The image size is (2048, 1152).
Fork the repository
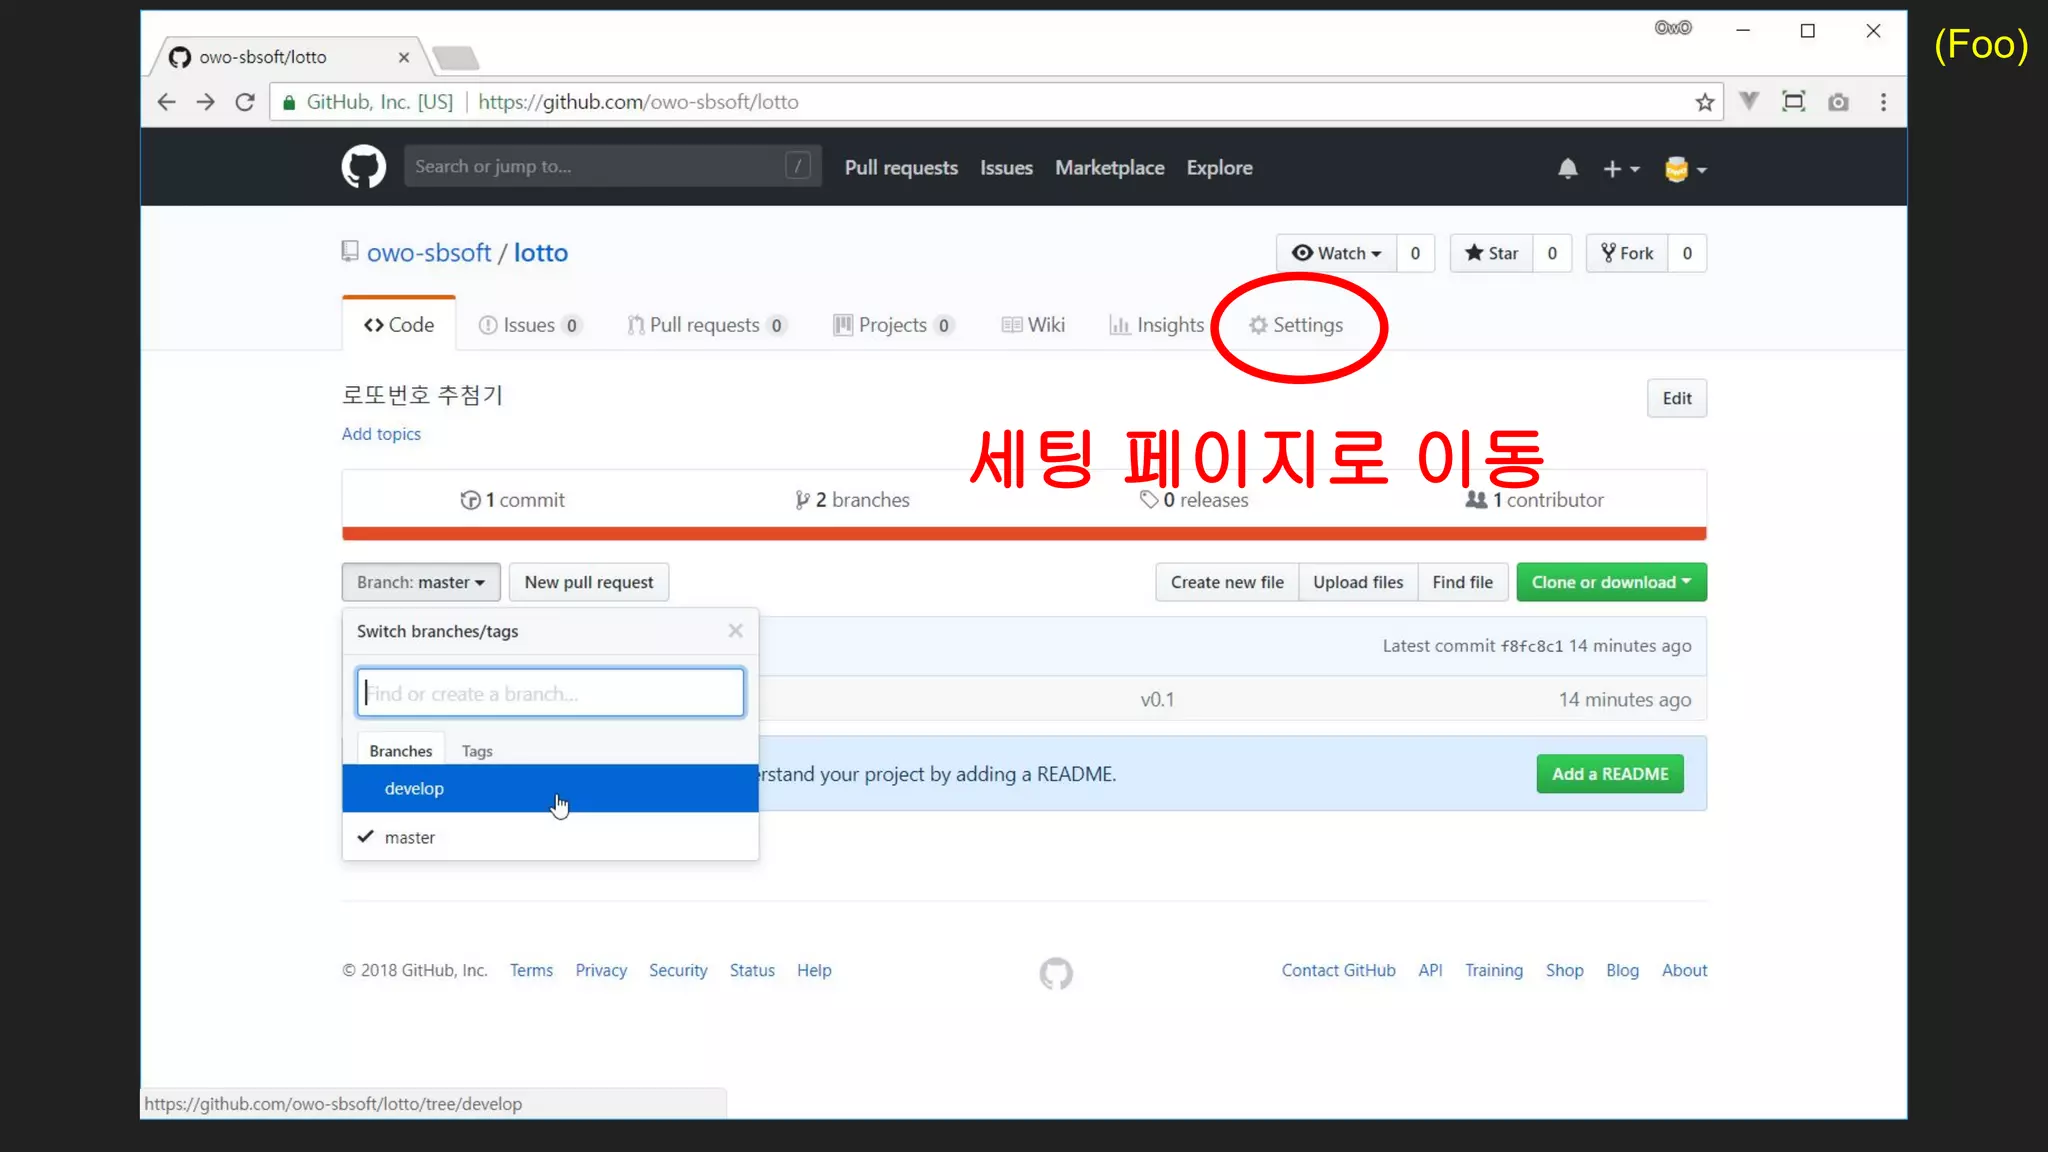pyautogui.click(x=1626, y=253)
